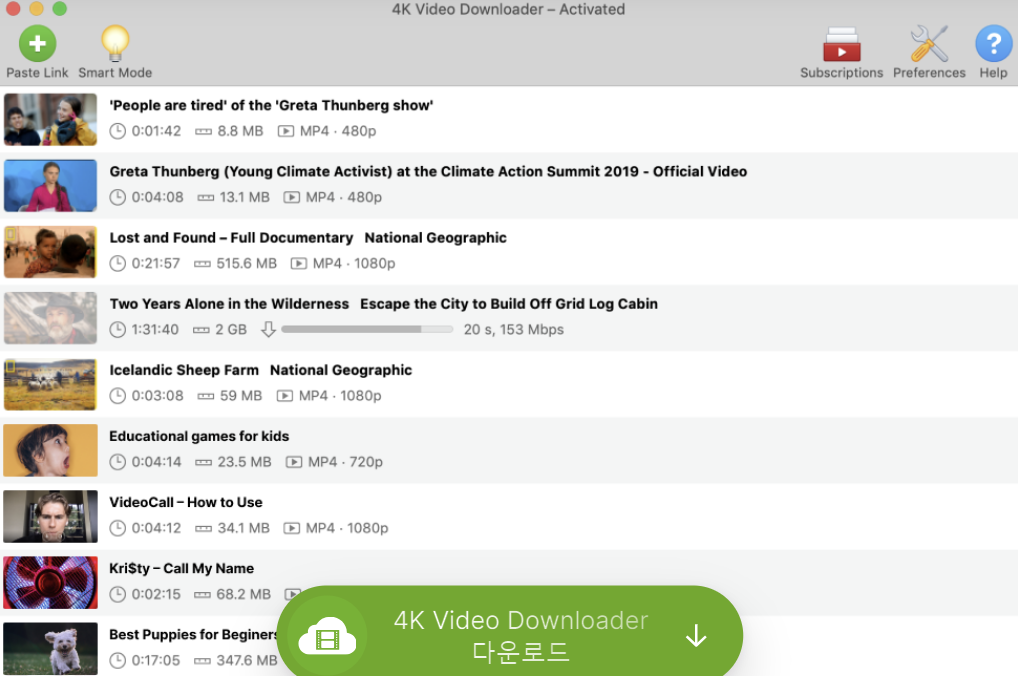Open the Lost and Found documentary thumbnail
The width and height of the screenshot is (1018, 676).
(x=50, y=252)
